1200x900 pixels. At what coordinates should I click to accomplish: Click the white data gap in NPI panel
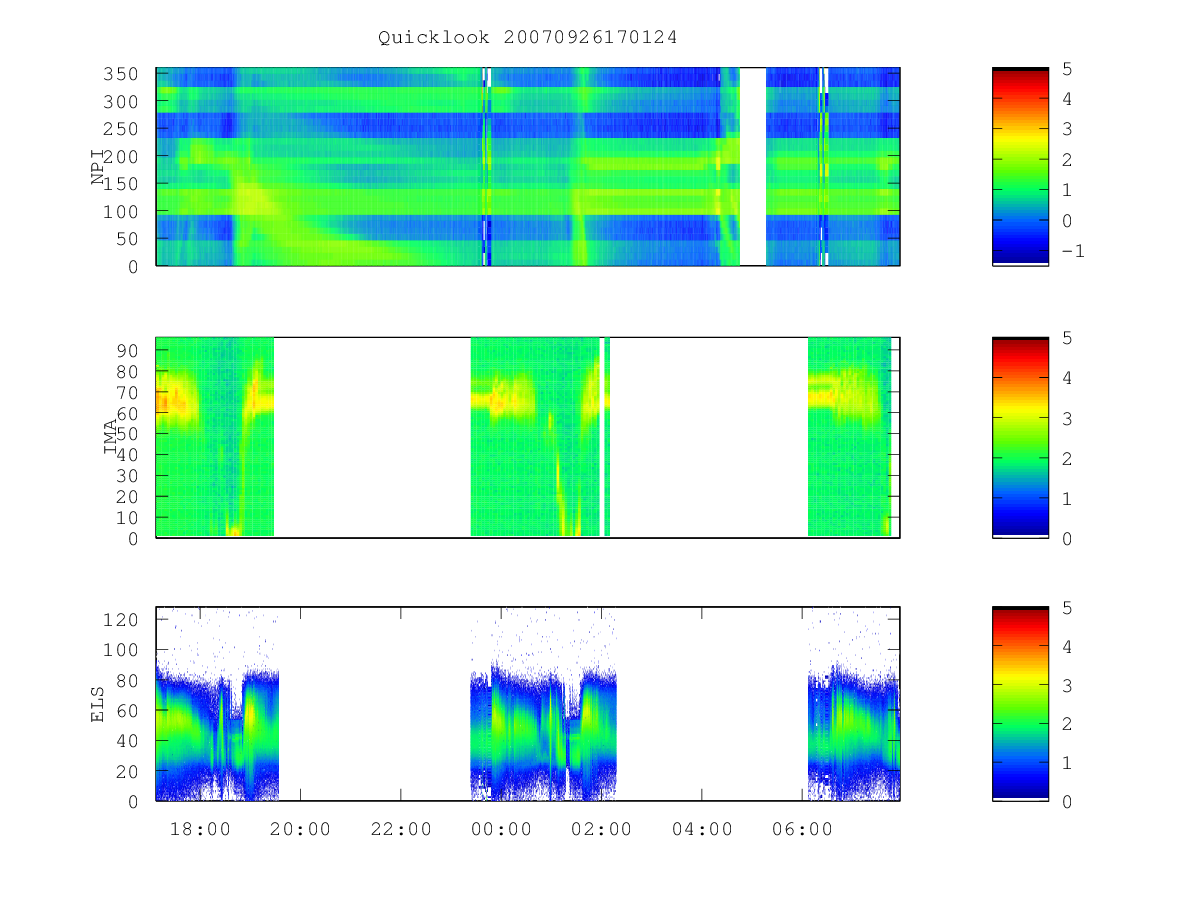753,167
